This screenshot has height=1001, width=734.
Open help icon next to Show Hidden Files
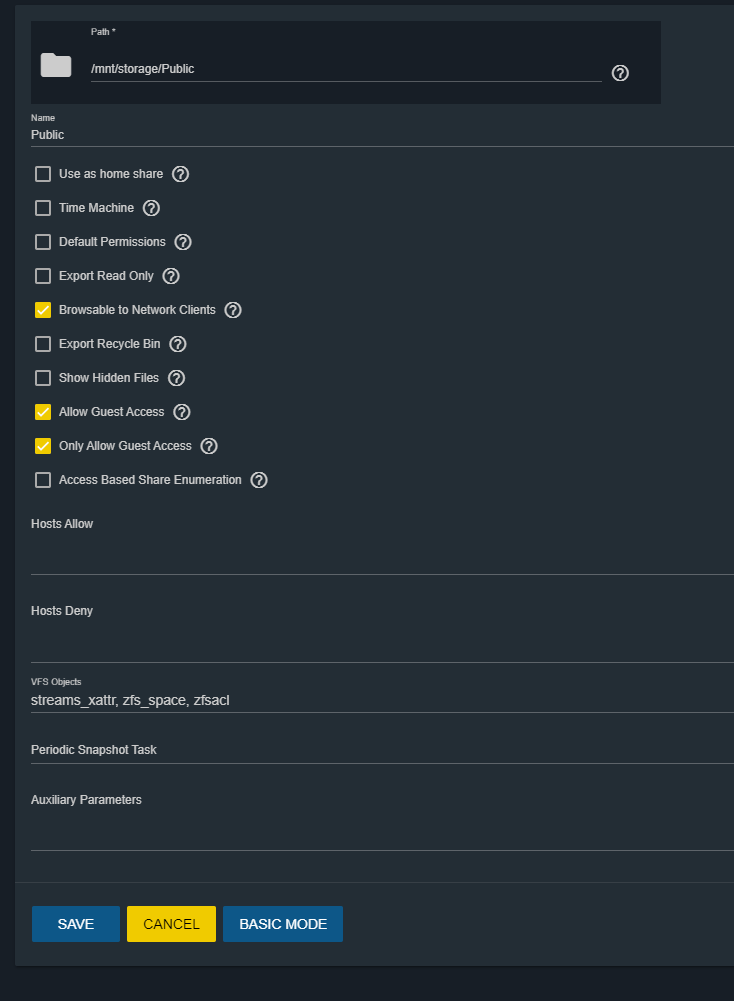click(176, 378)
